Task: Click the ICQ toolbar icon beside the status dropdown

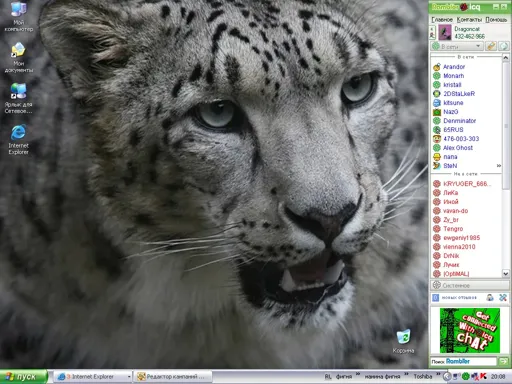Action: click(x=491, y=46)
